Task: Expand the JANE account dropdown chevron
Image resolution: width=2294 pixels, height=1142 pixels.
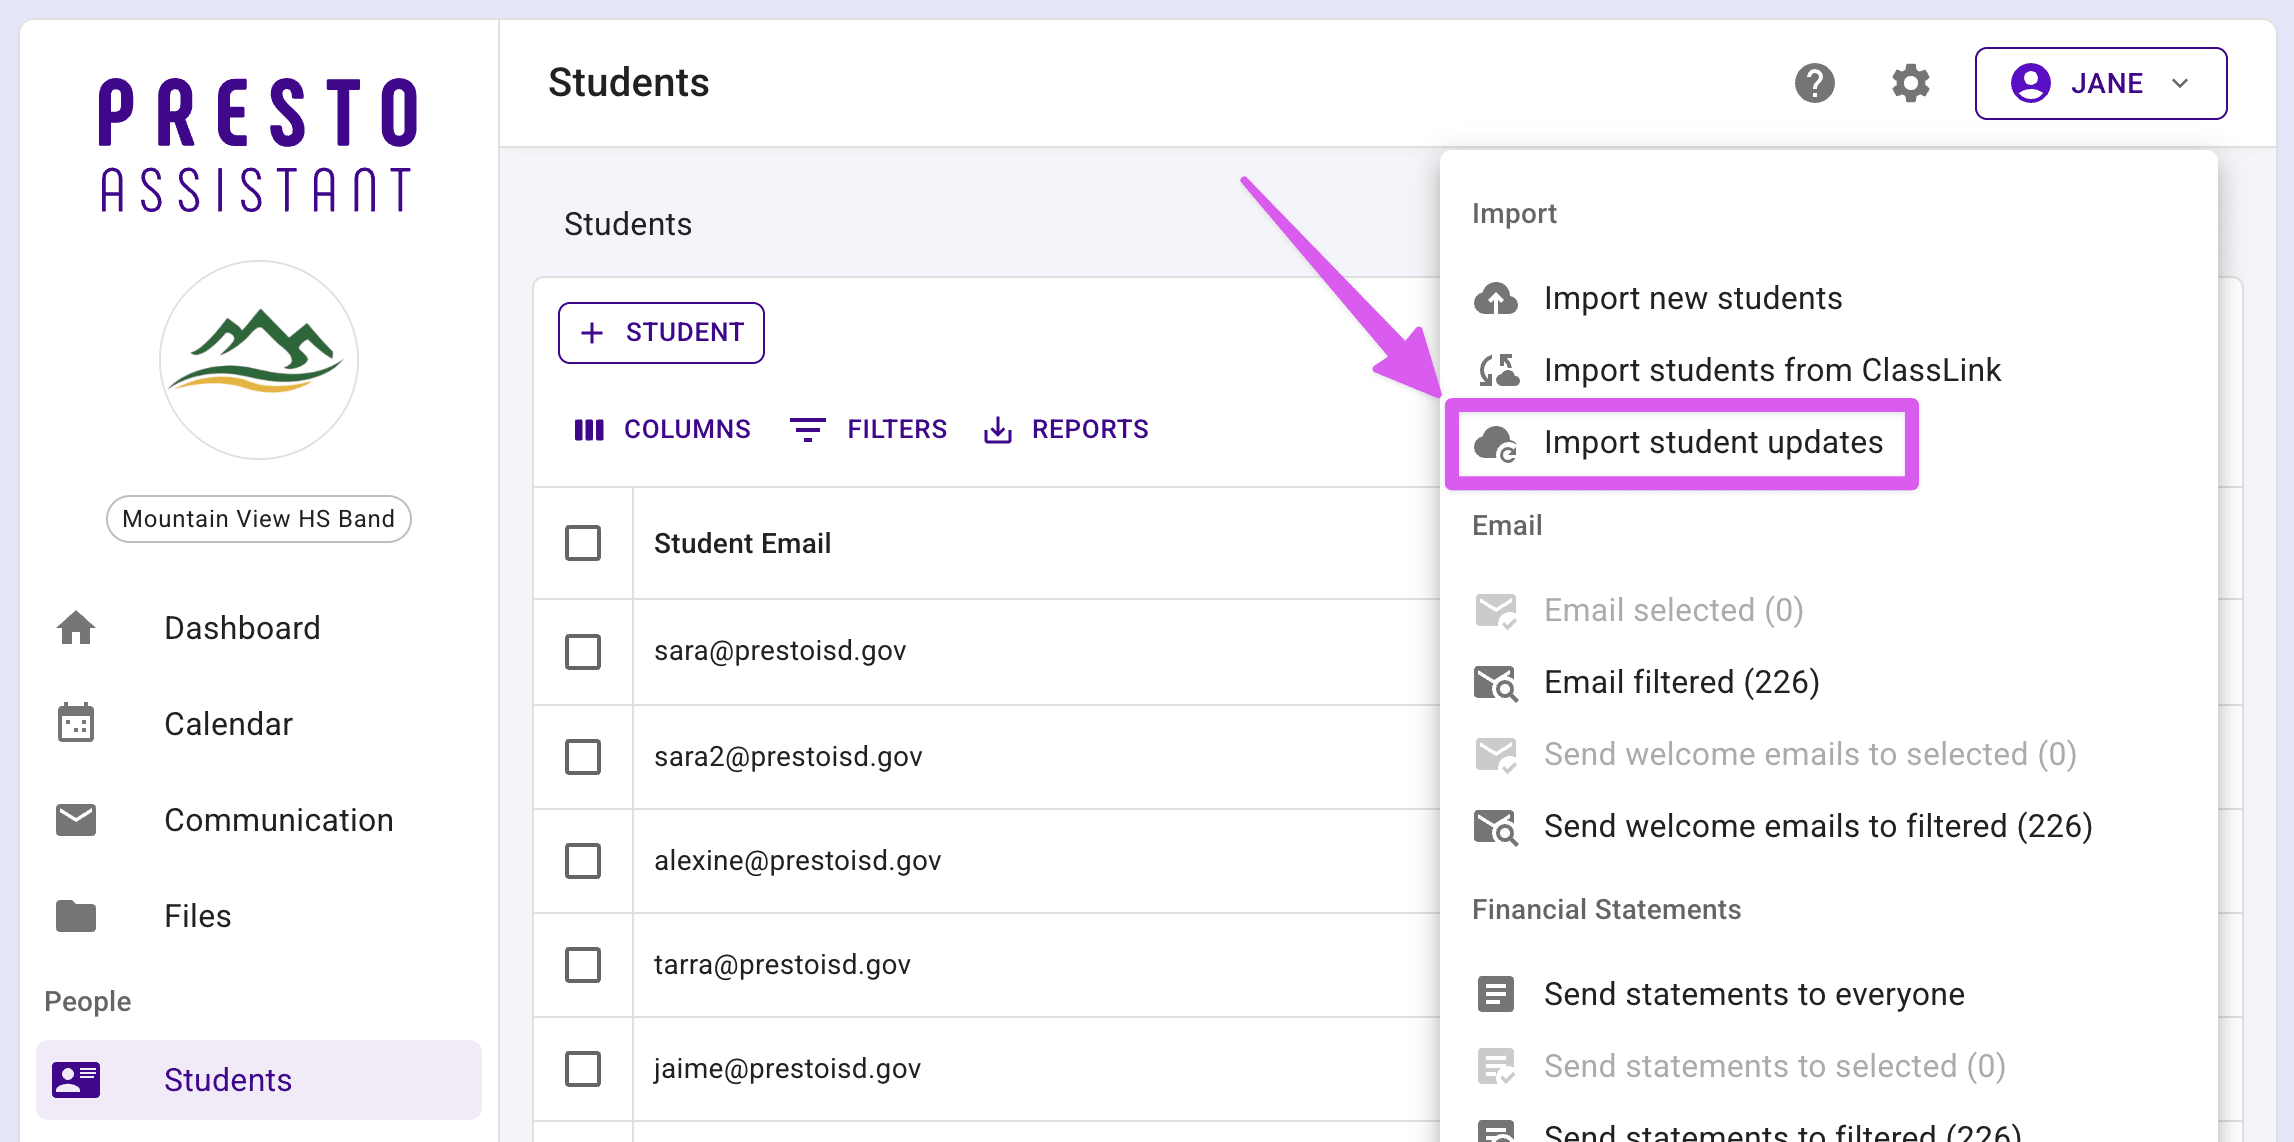Action: pos(2180,83)
